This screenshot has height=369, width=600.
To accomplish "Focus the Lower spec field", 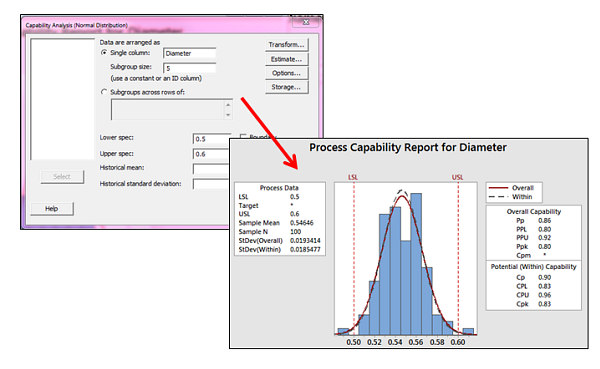I will click(x=211, y=139).
